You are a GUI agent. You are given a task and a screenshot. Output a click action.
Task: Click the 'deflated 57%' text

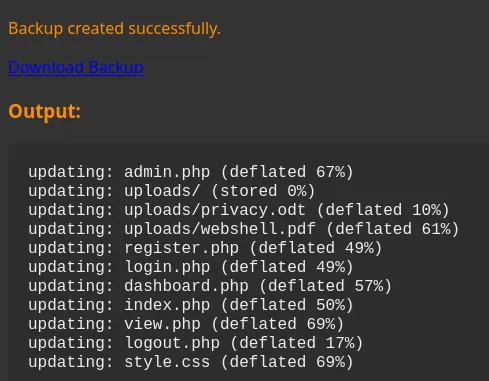point(326,286)
